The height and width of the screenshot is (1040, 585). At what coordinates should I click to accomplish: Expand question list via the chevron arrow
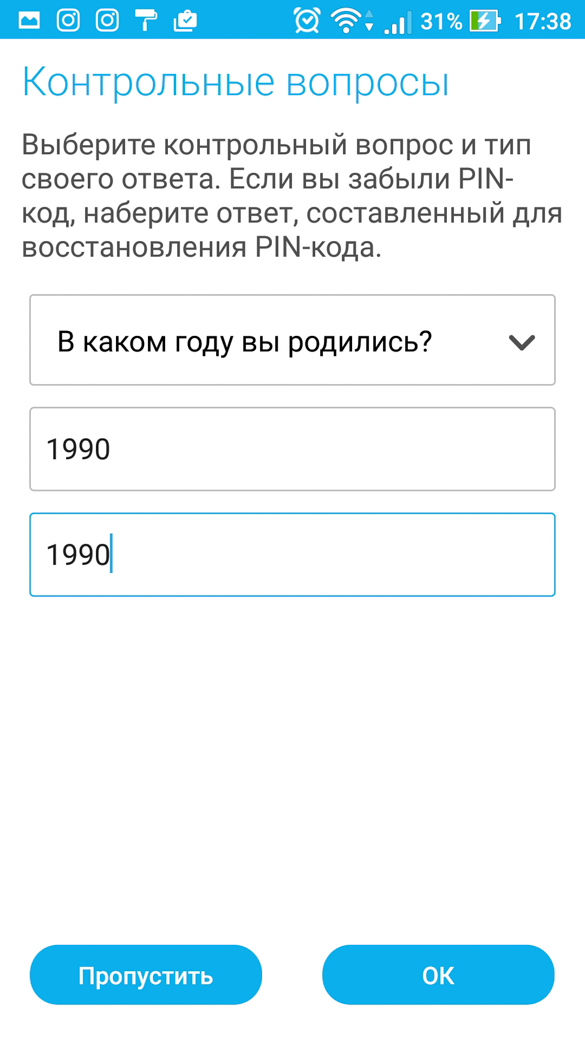pos(521,342)
